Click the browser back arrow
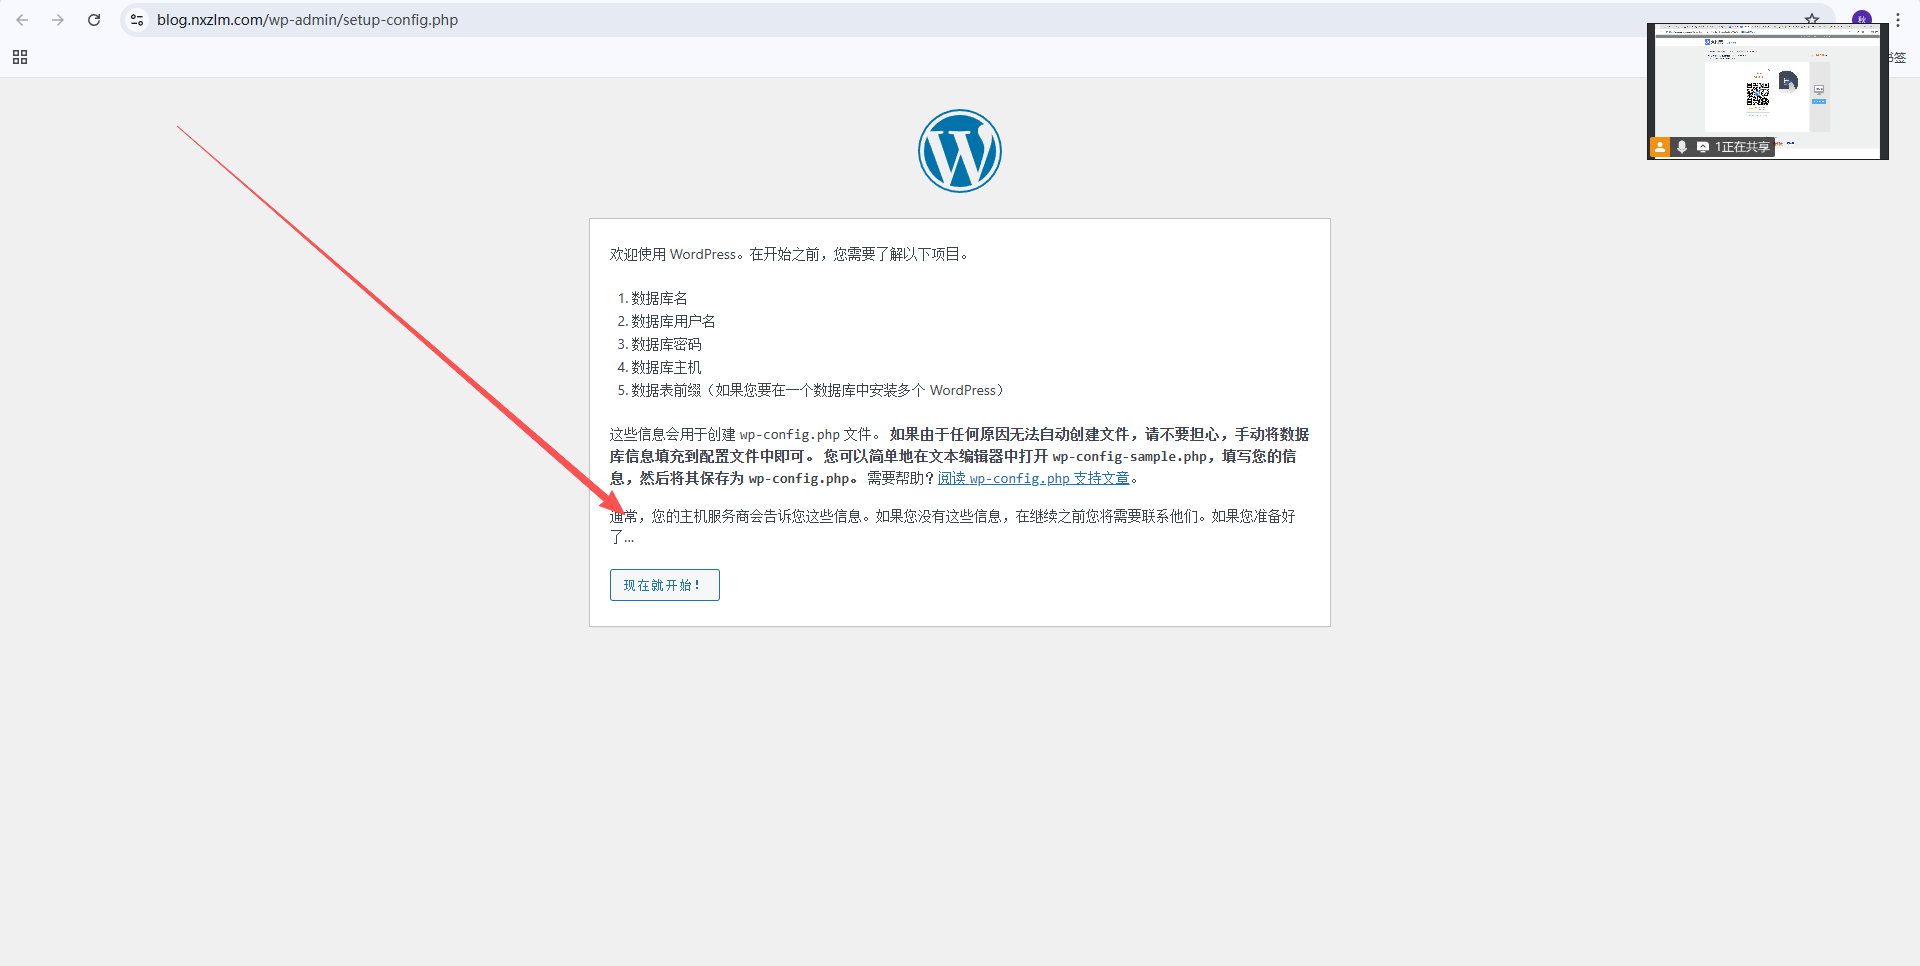This screenshot has height=966, width=1920. coord(22,20)
